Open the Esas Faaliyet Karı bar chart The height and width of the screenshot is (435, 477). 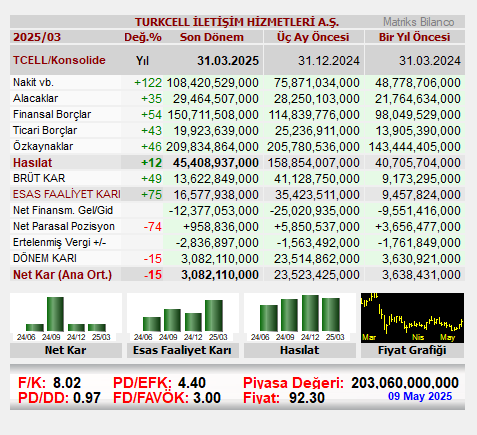point(183,318)
